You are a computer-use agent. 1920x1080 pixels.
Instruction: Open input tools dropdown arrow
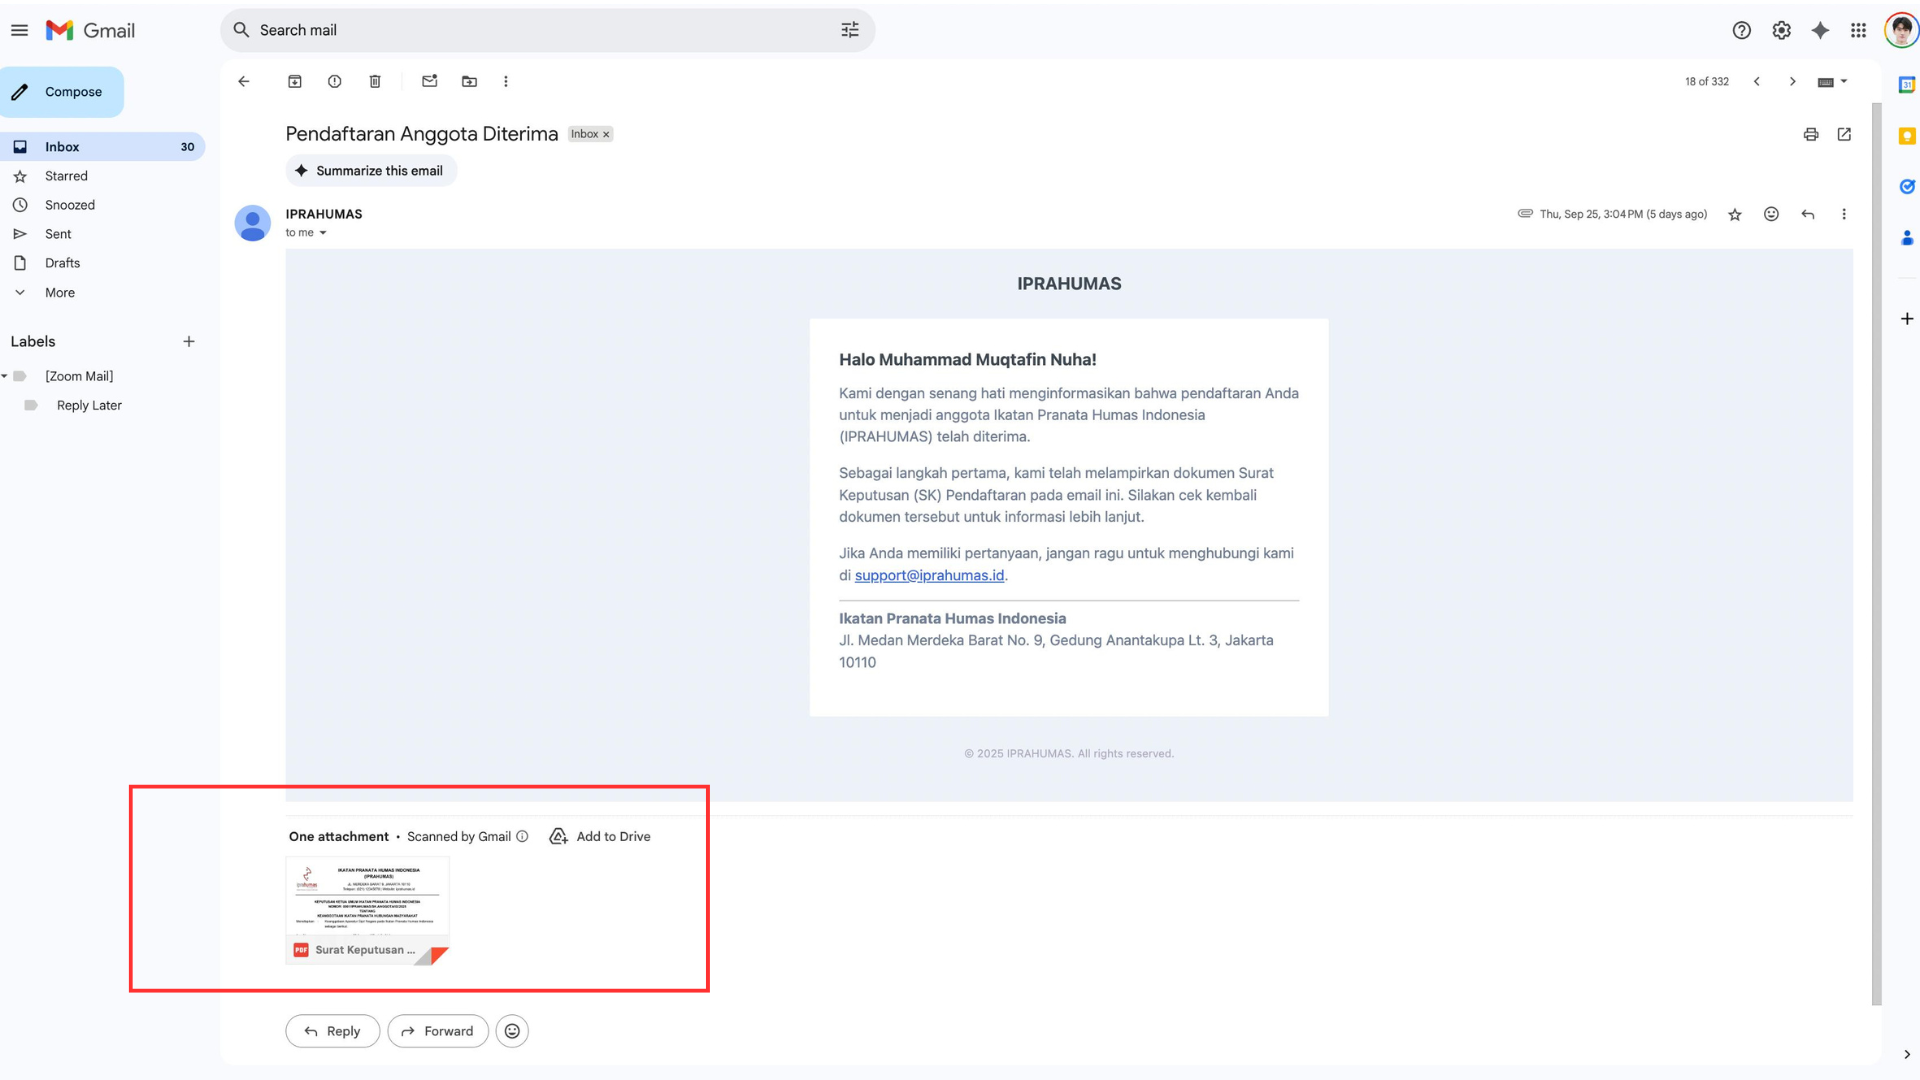[x=1844, y=82]
